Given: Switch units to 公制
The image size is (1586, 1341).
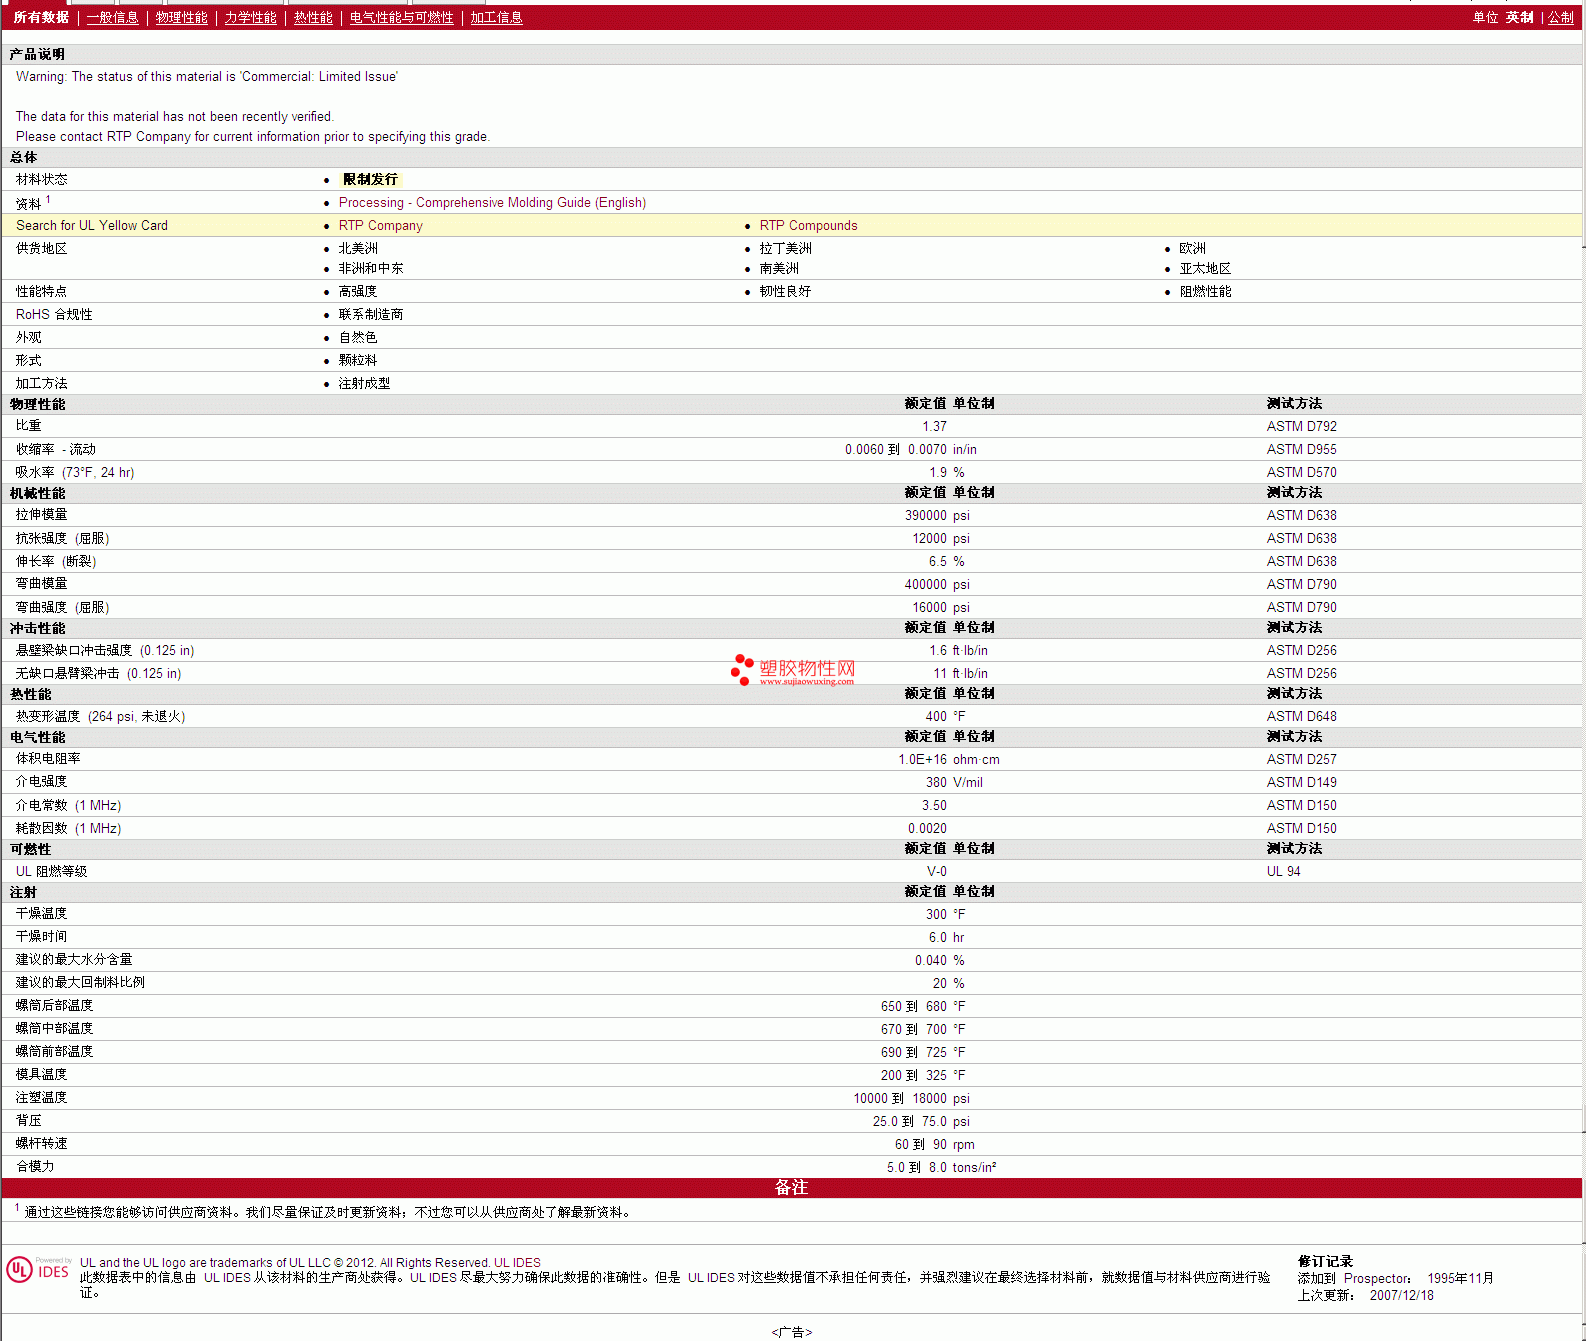Looking at the screenshot, I should 1560,17.
